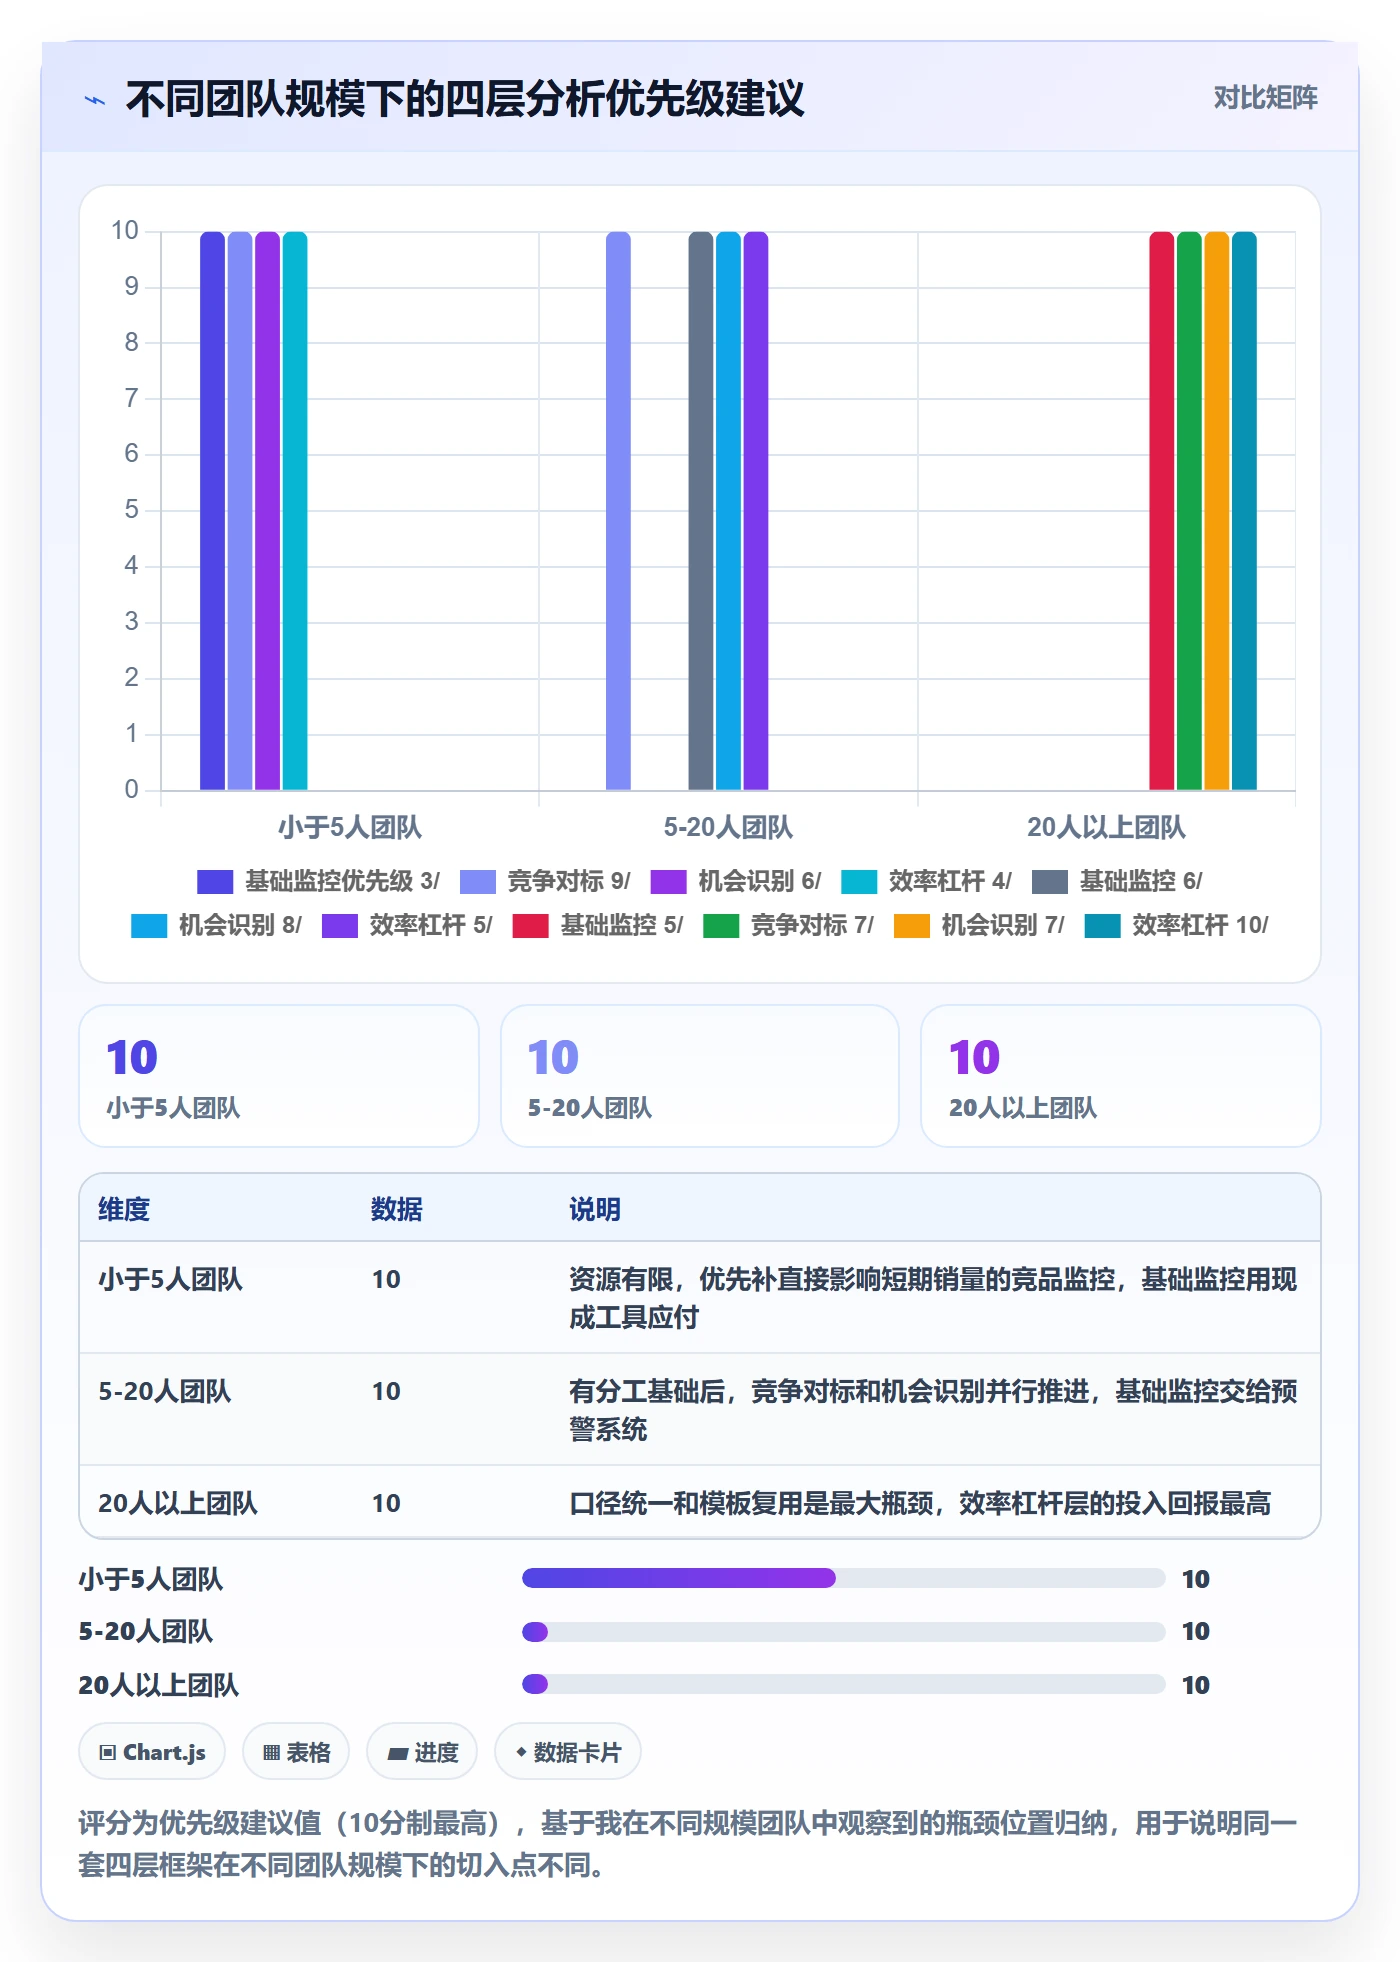
Task: Click the slate gray bar in the chart
Action: (701, 511)
